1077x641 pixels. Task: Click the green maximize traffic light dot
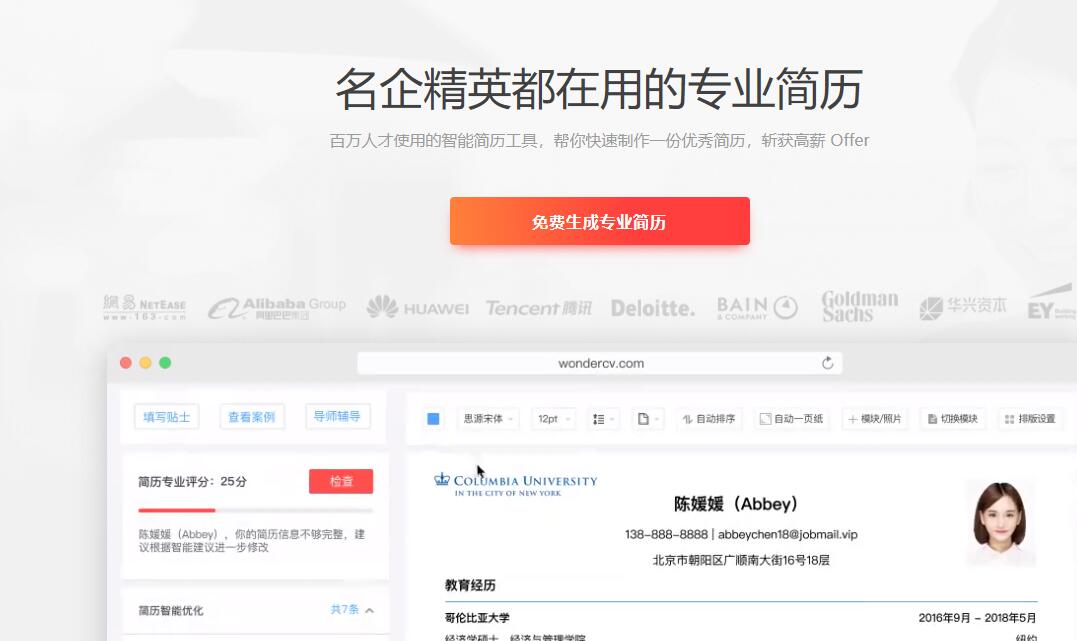(166, 363)
